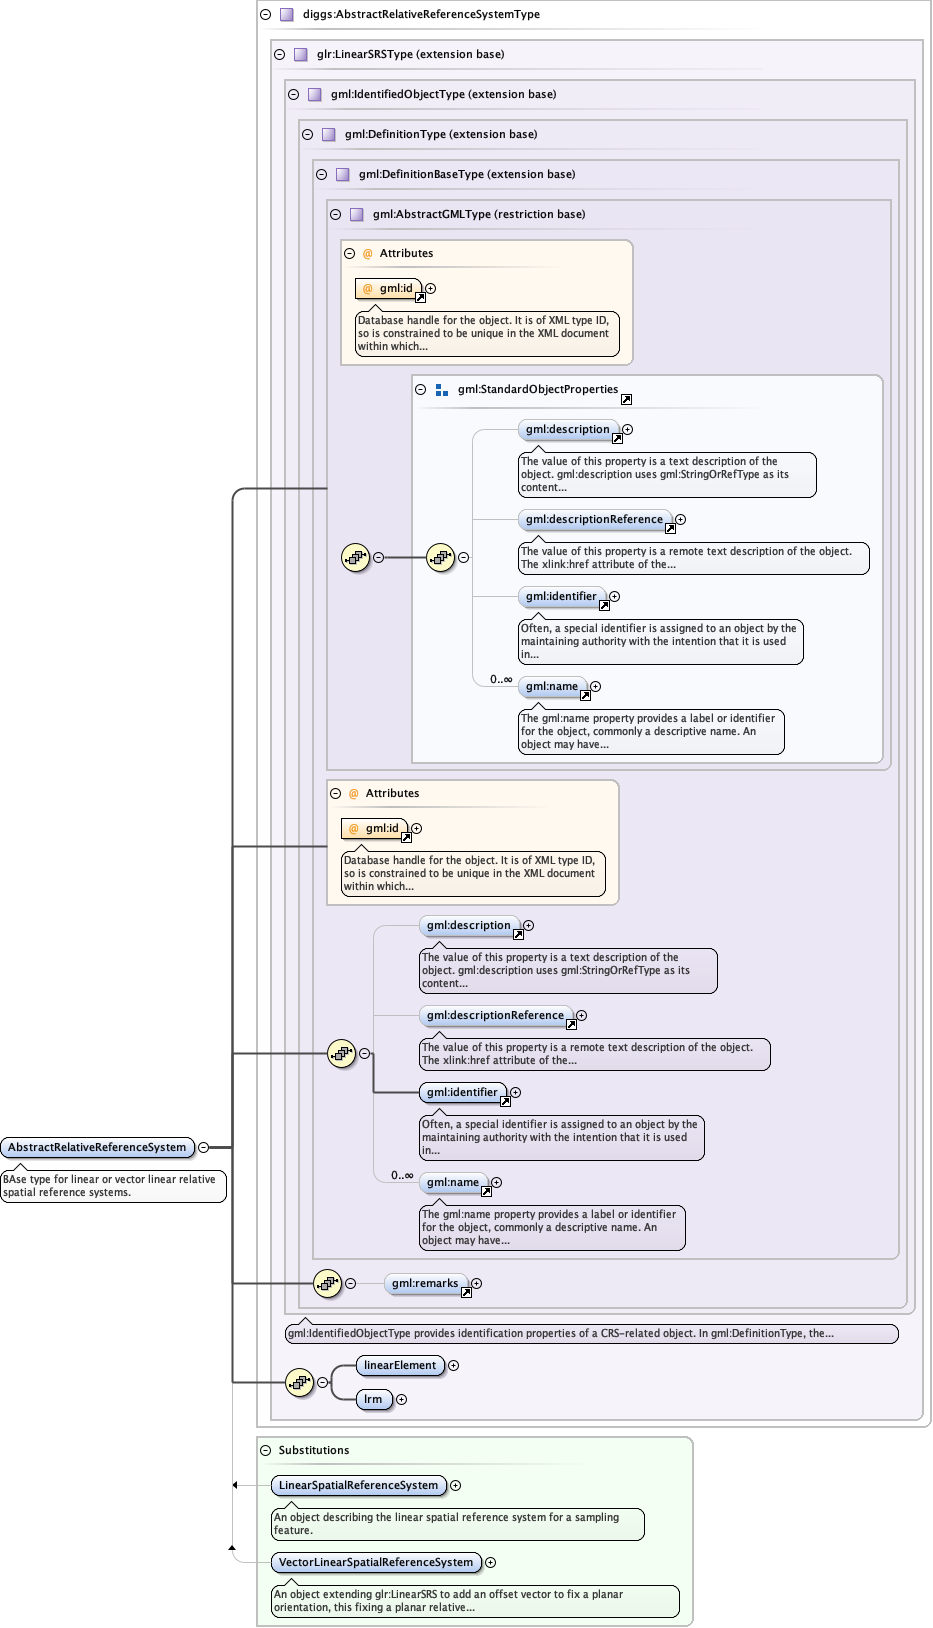Viewport: 933px width, 1628px height.
Task: Expand the VectorLinearSpatialReferenceSystem substitution
Action: (491, 1563)
